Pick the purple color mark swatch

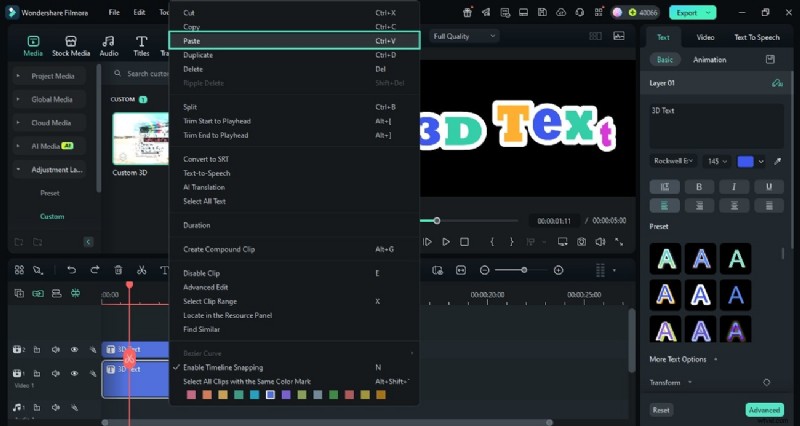click(286, 395)
